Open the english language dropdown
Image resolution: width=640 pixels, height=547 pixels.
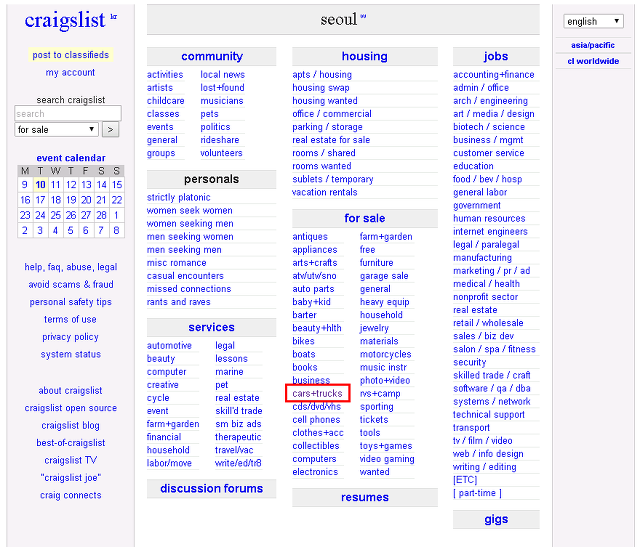593,21
